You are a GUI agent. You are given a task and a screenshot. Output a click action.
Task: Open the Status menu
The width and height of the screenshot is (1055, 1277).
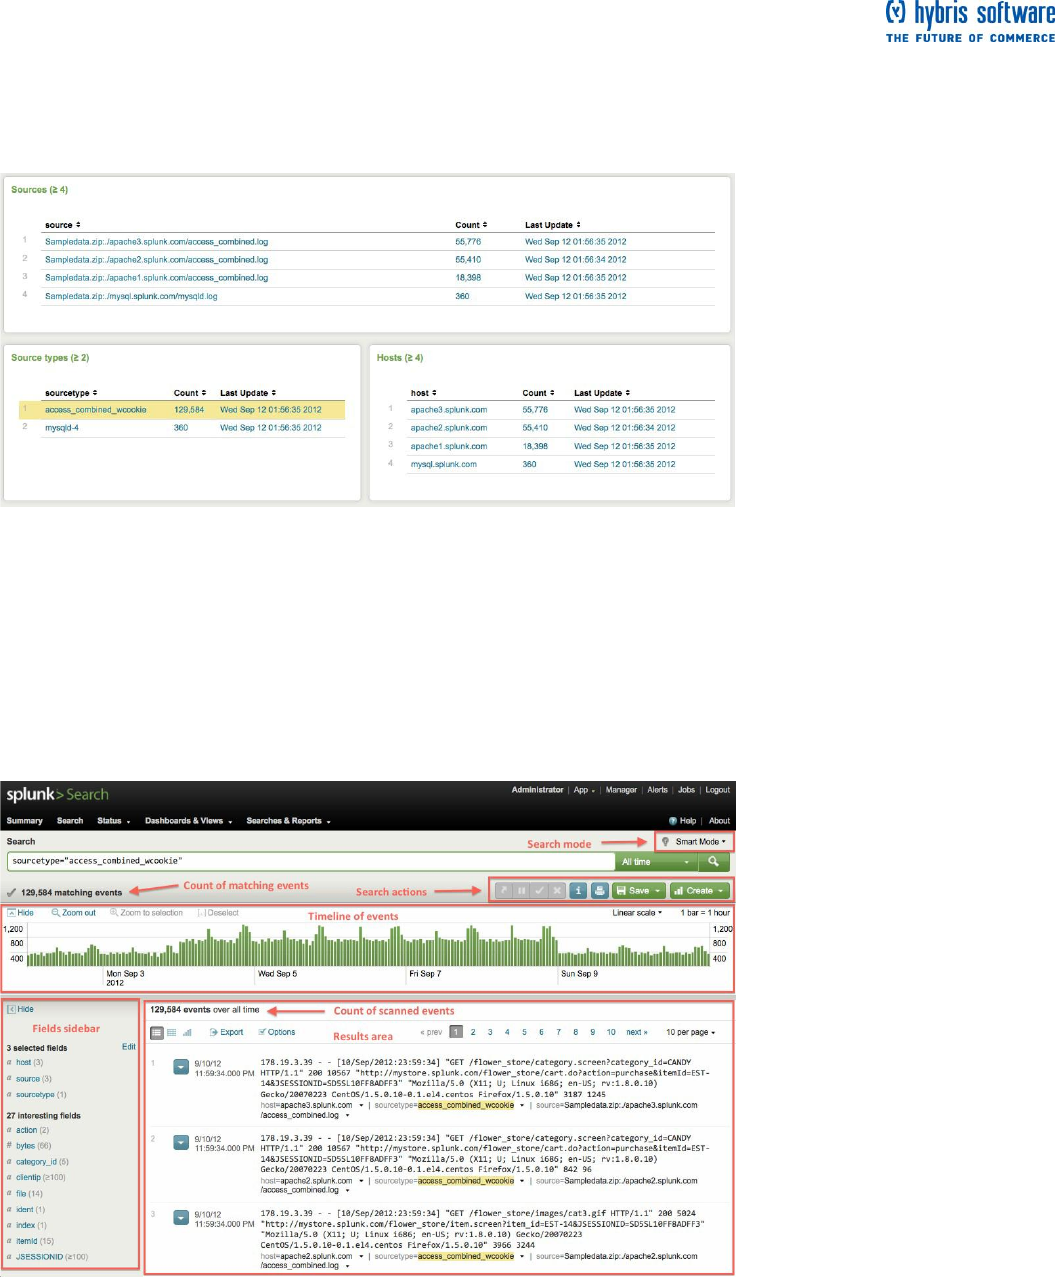113,821
